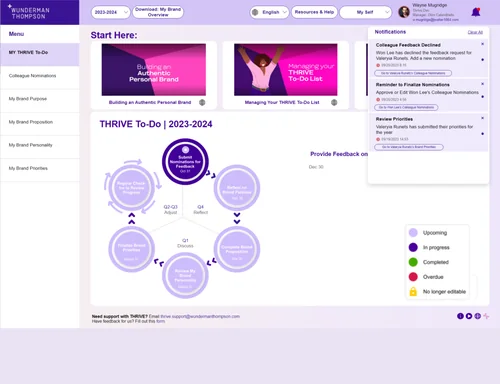Dismiss the Review Priorities notification
The width and height of the screenshot is (500, 384).
pos(482,118)
